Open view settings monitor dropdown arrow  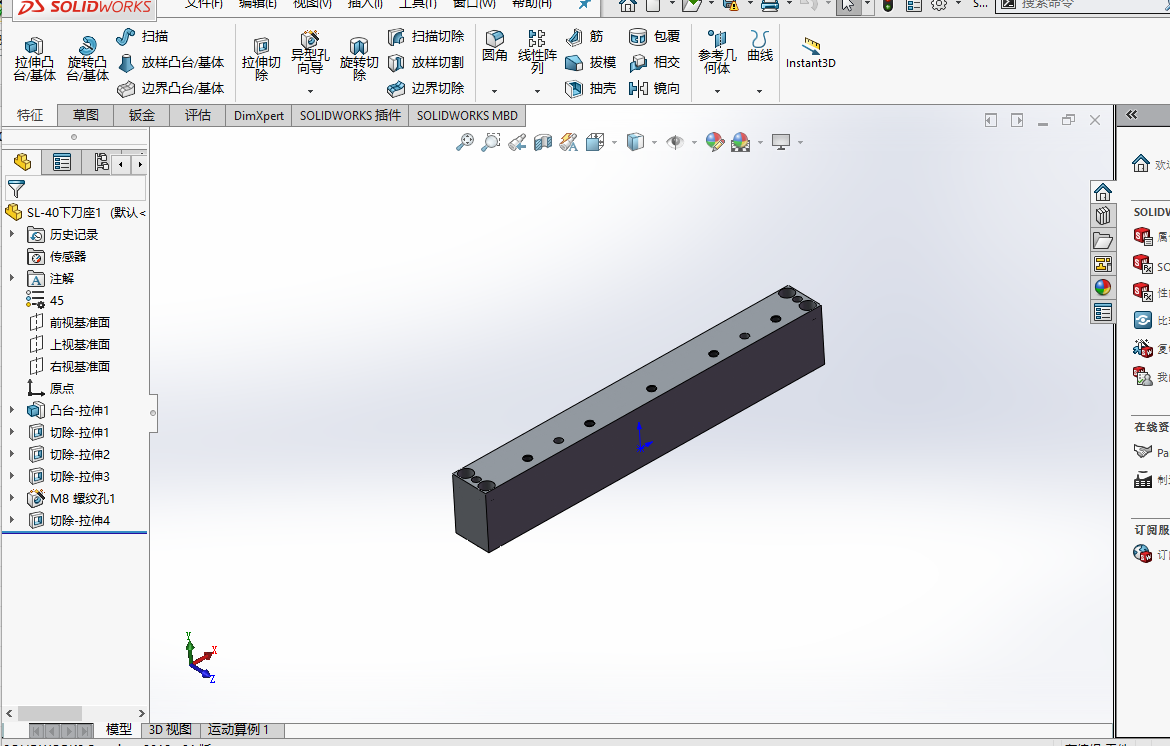point(800,142)
